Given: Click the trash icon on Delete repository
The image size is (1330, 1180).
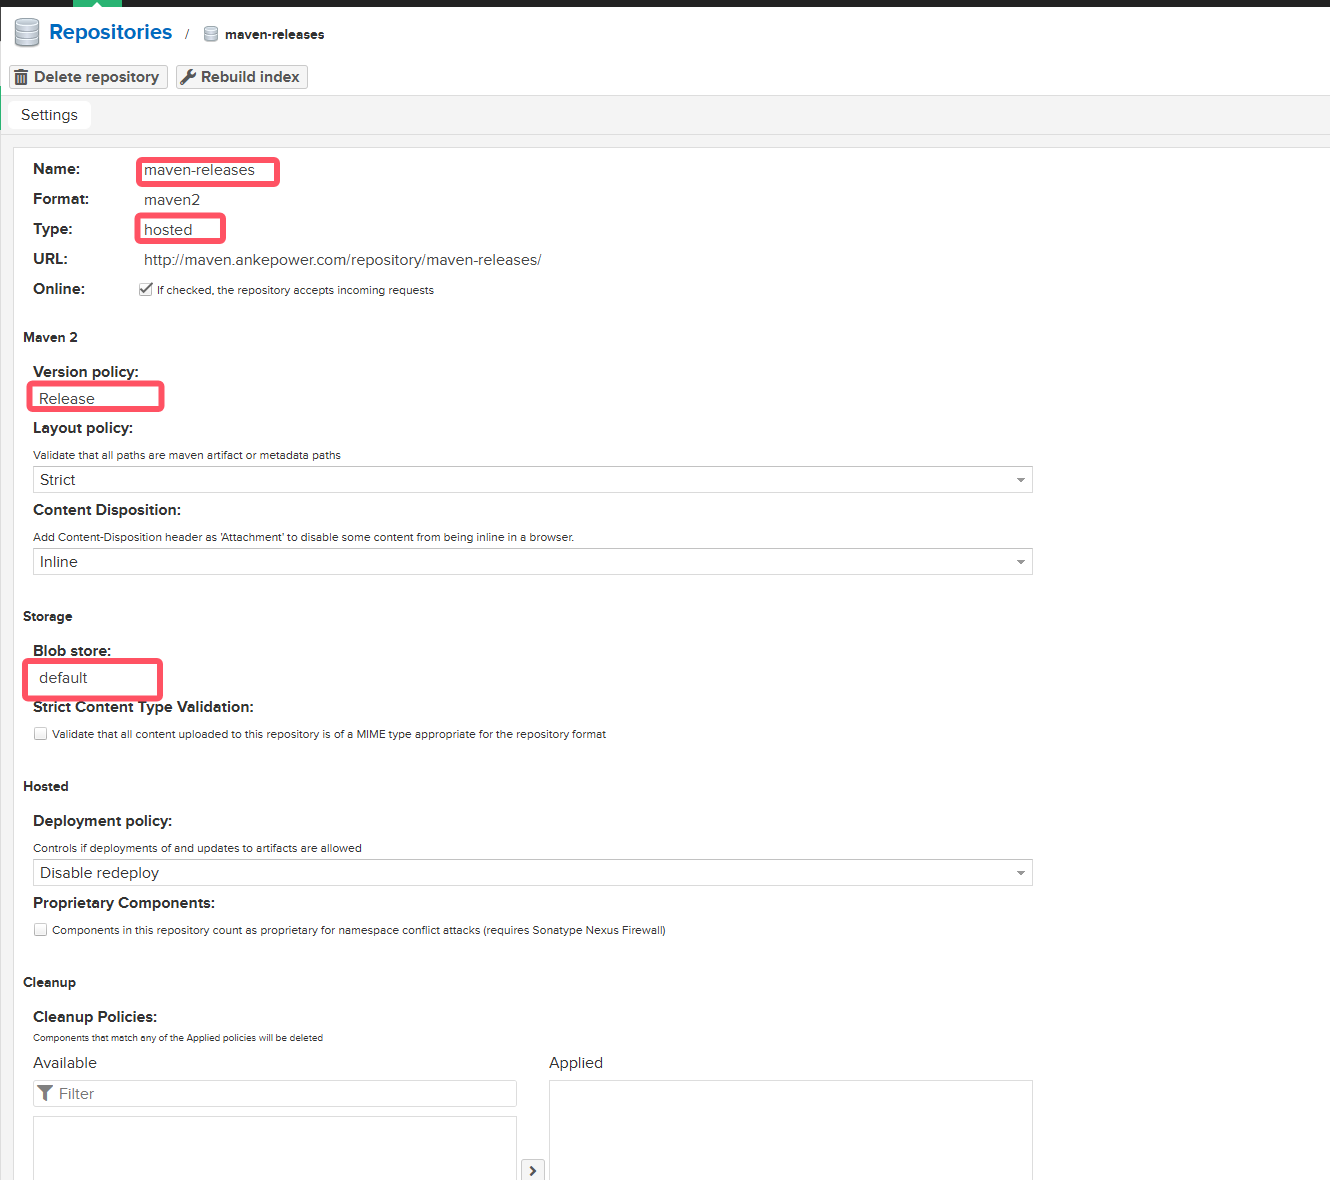Looking at the screenshot, I should [21, 77].
